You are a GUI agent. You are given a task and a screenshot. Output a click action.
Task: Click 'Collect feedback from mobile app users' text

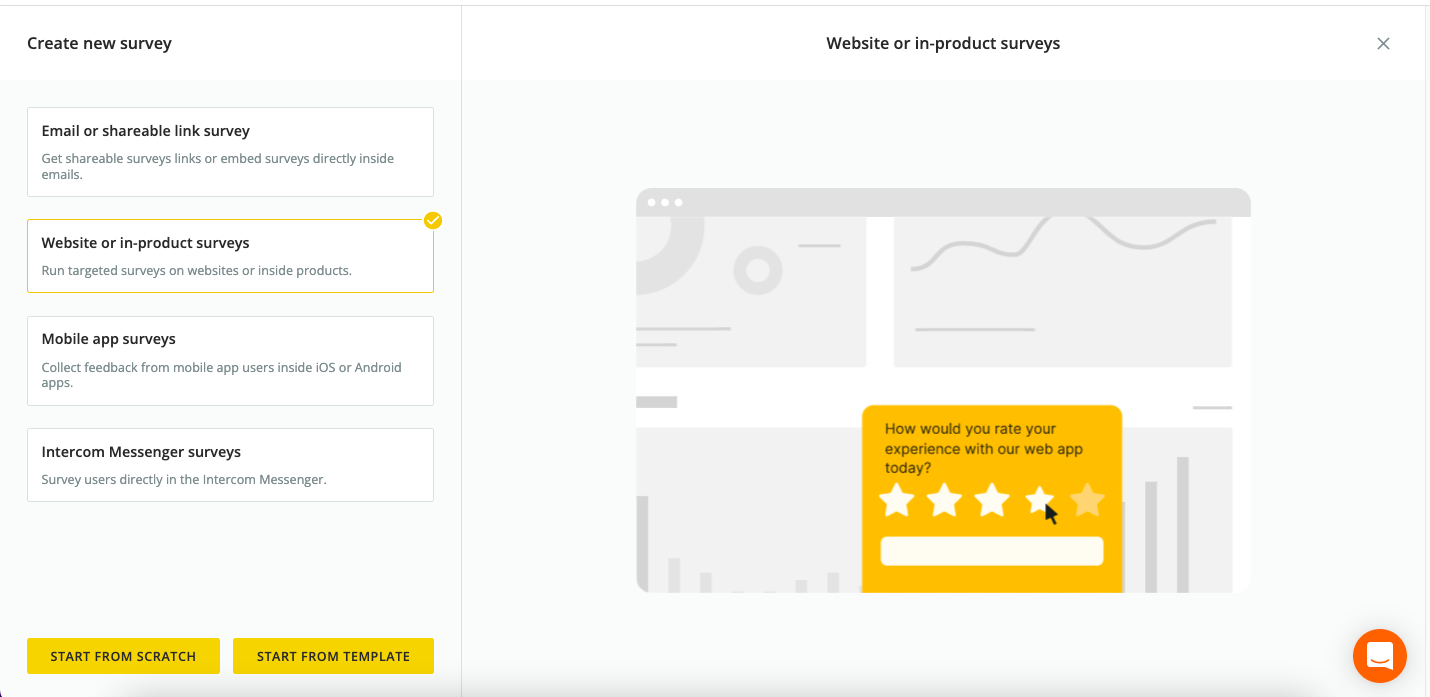click(221, 375)
